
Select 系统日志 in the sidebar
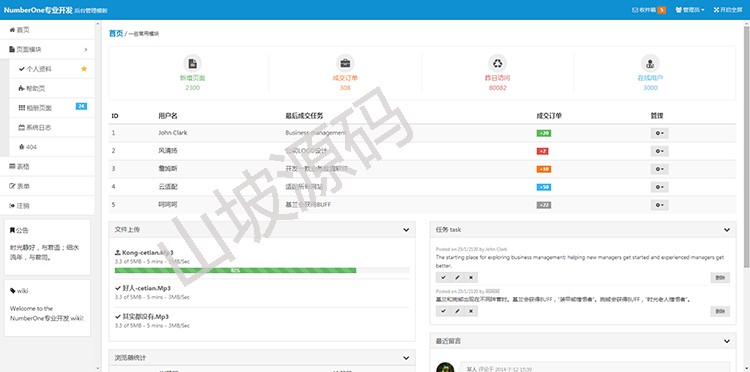(52, 128)
